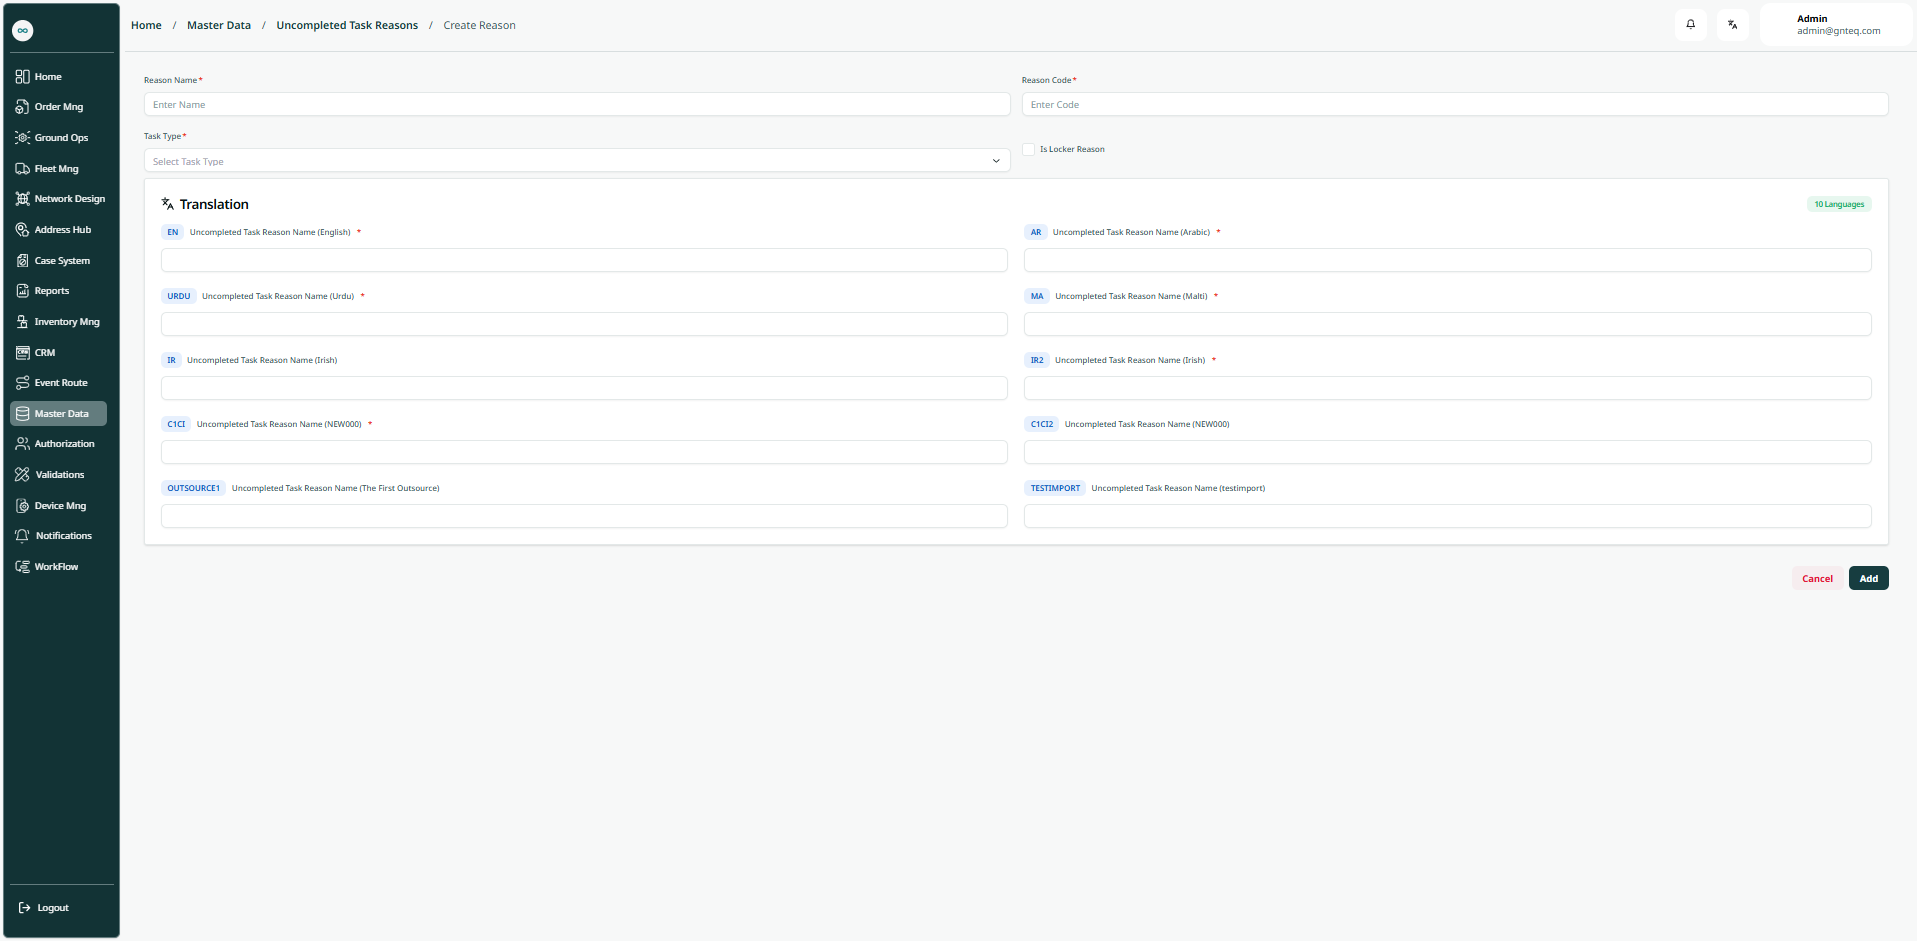Click the Reason Name input field
1917x941 pixels.
tap(576, 105)
